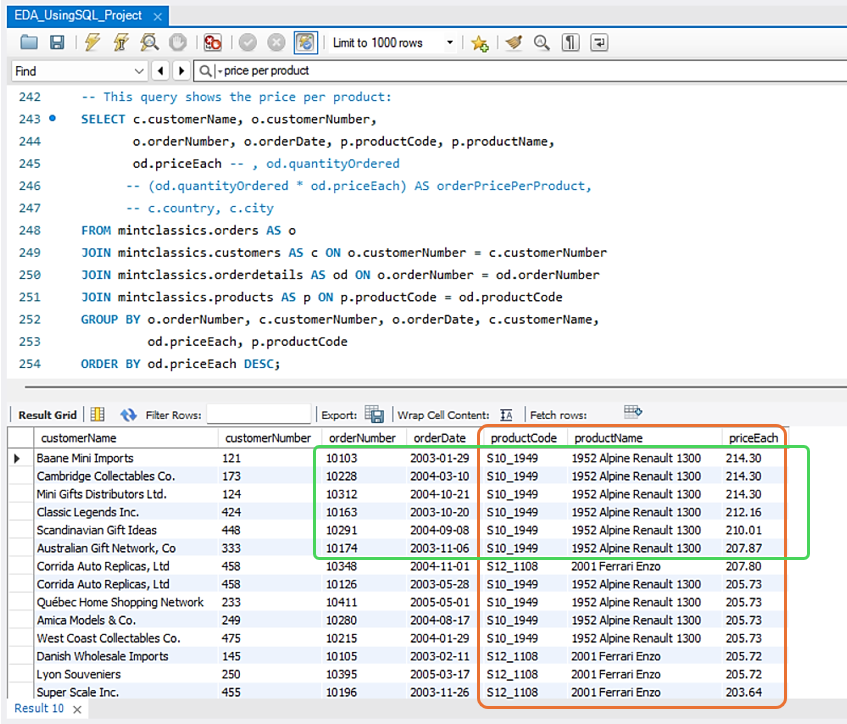Click the priceEach column header

pyautogui.click(x=753, y=438)
